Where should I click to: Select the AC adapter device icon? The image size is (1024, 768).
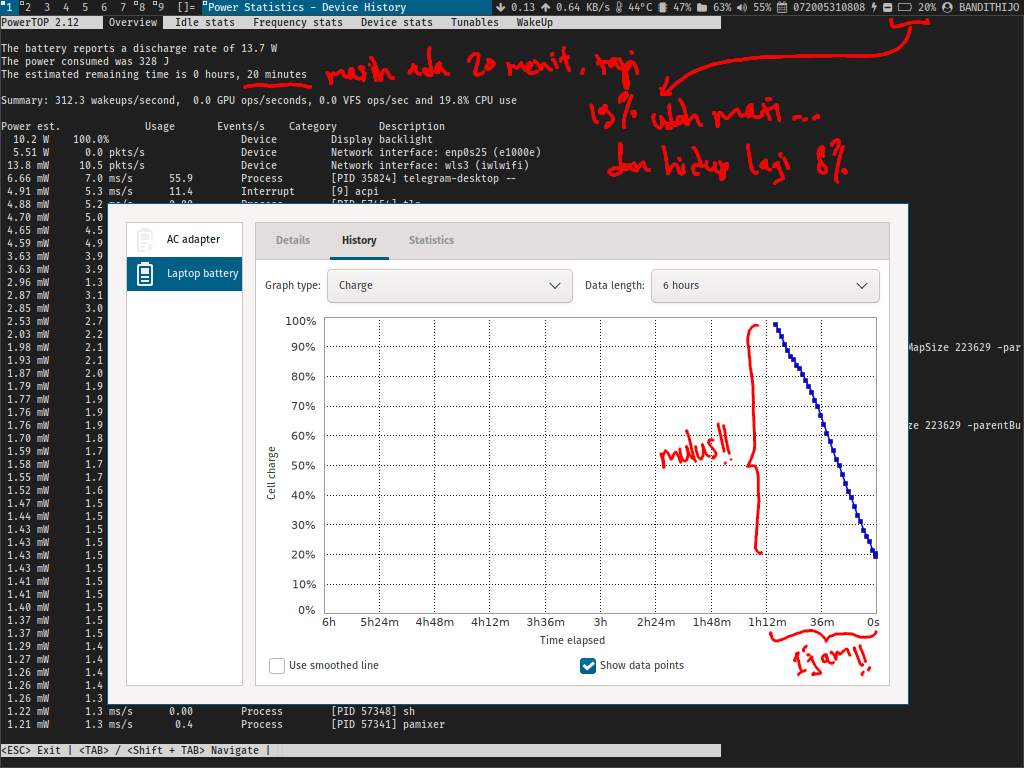pyautogui.click(x=145, y=240)
